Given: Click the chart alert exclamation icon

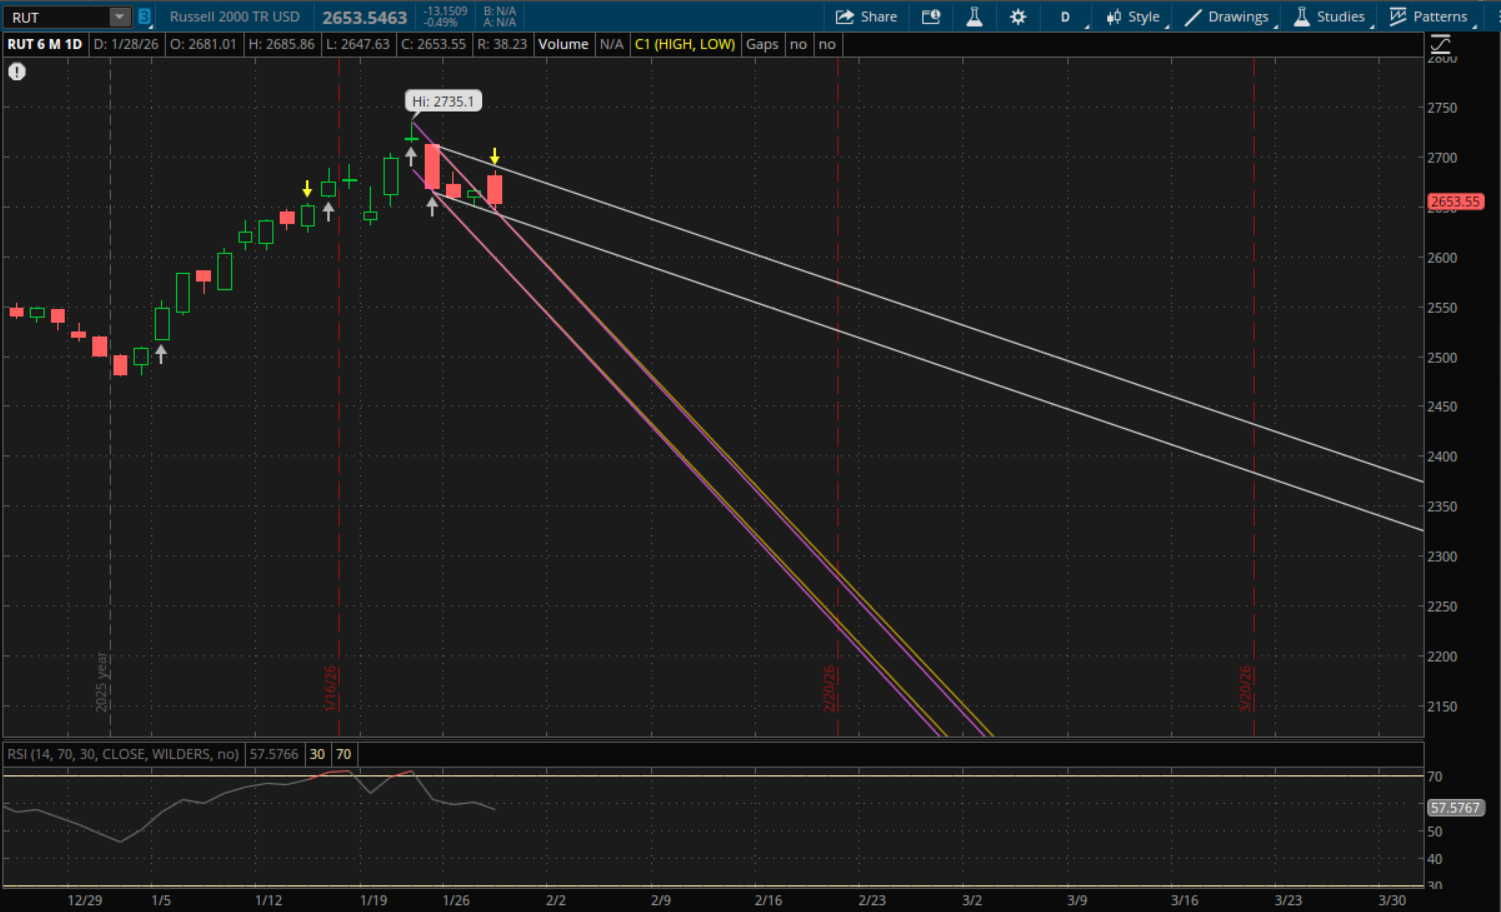Looking at the screenshot, I should point(17,72).
